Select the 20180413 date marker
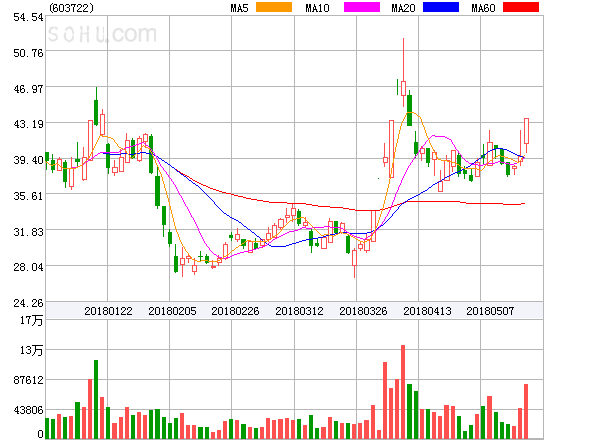 (x=427, y=311)
